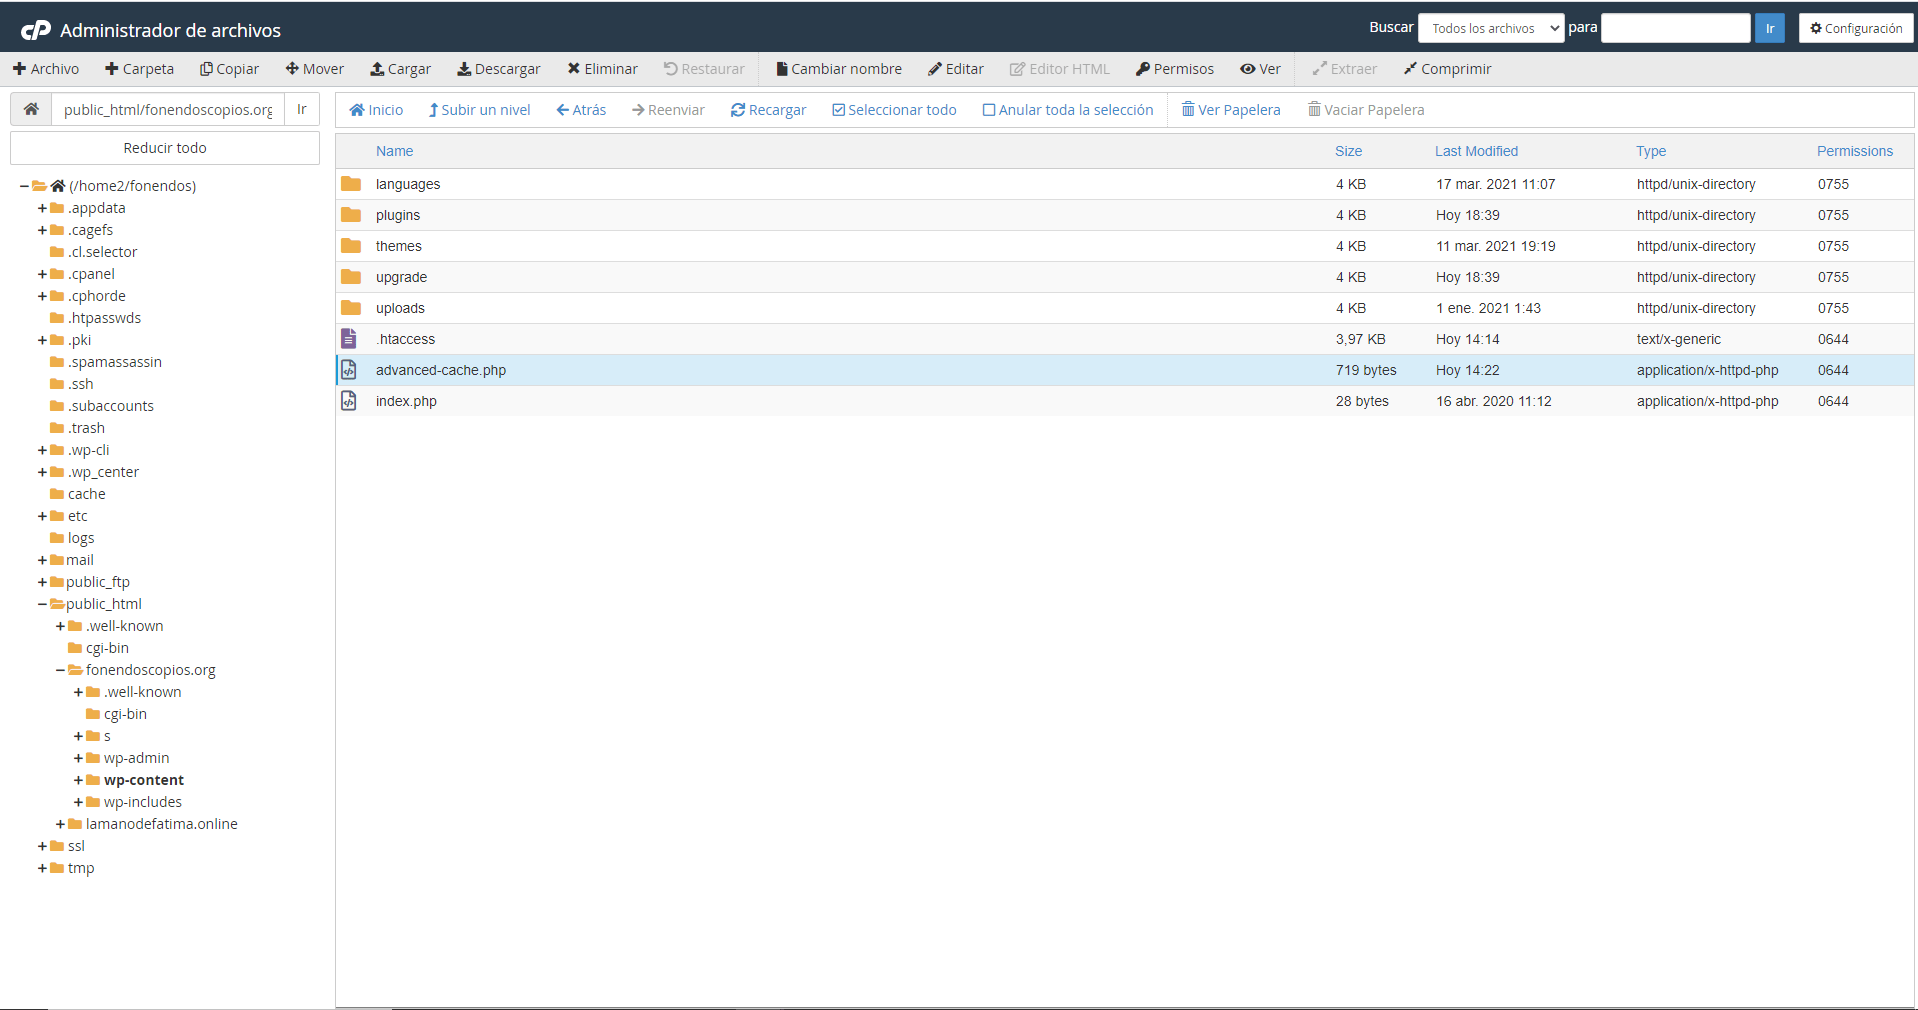Click the 3,97 KB size of .htaccess

click(1360, 339)
